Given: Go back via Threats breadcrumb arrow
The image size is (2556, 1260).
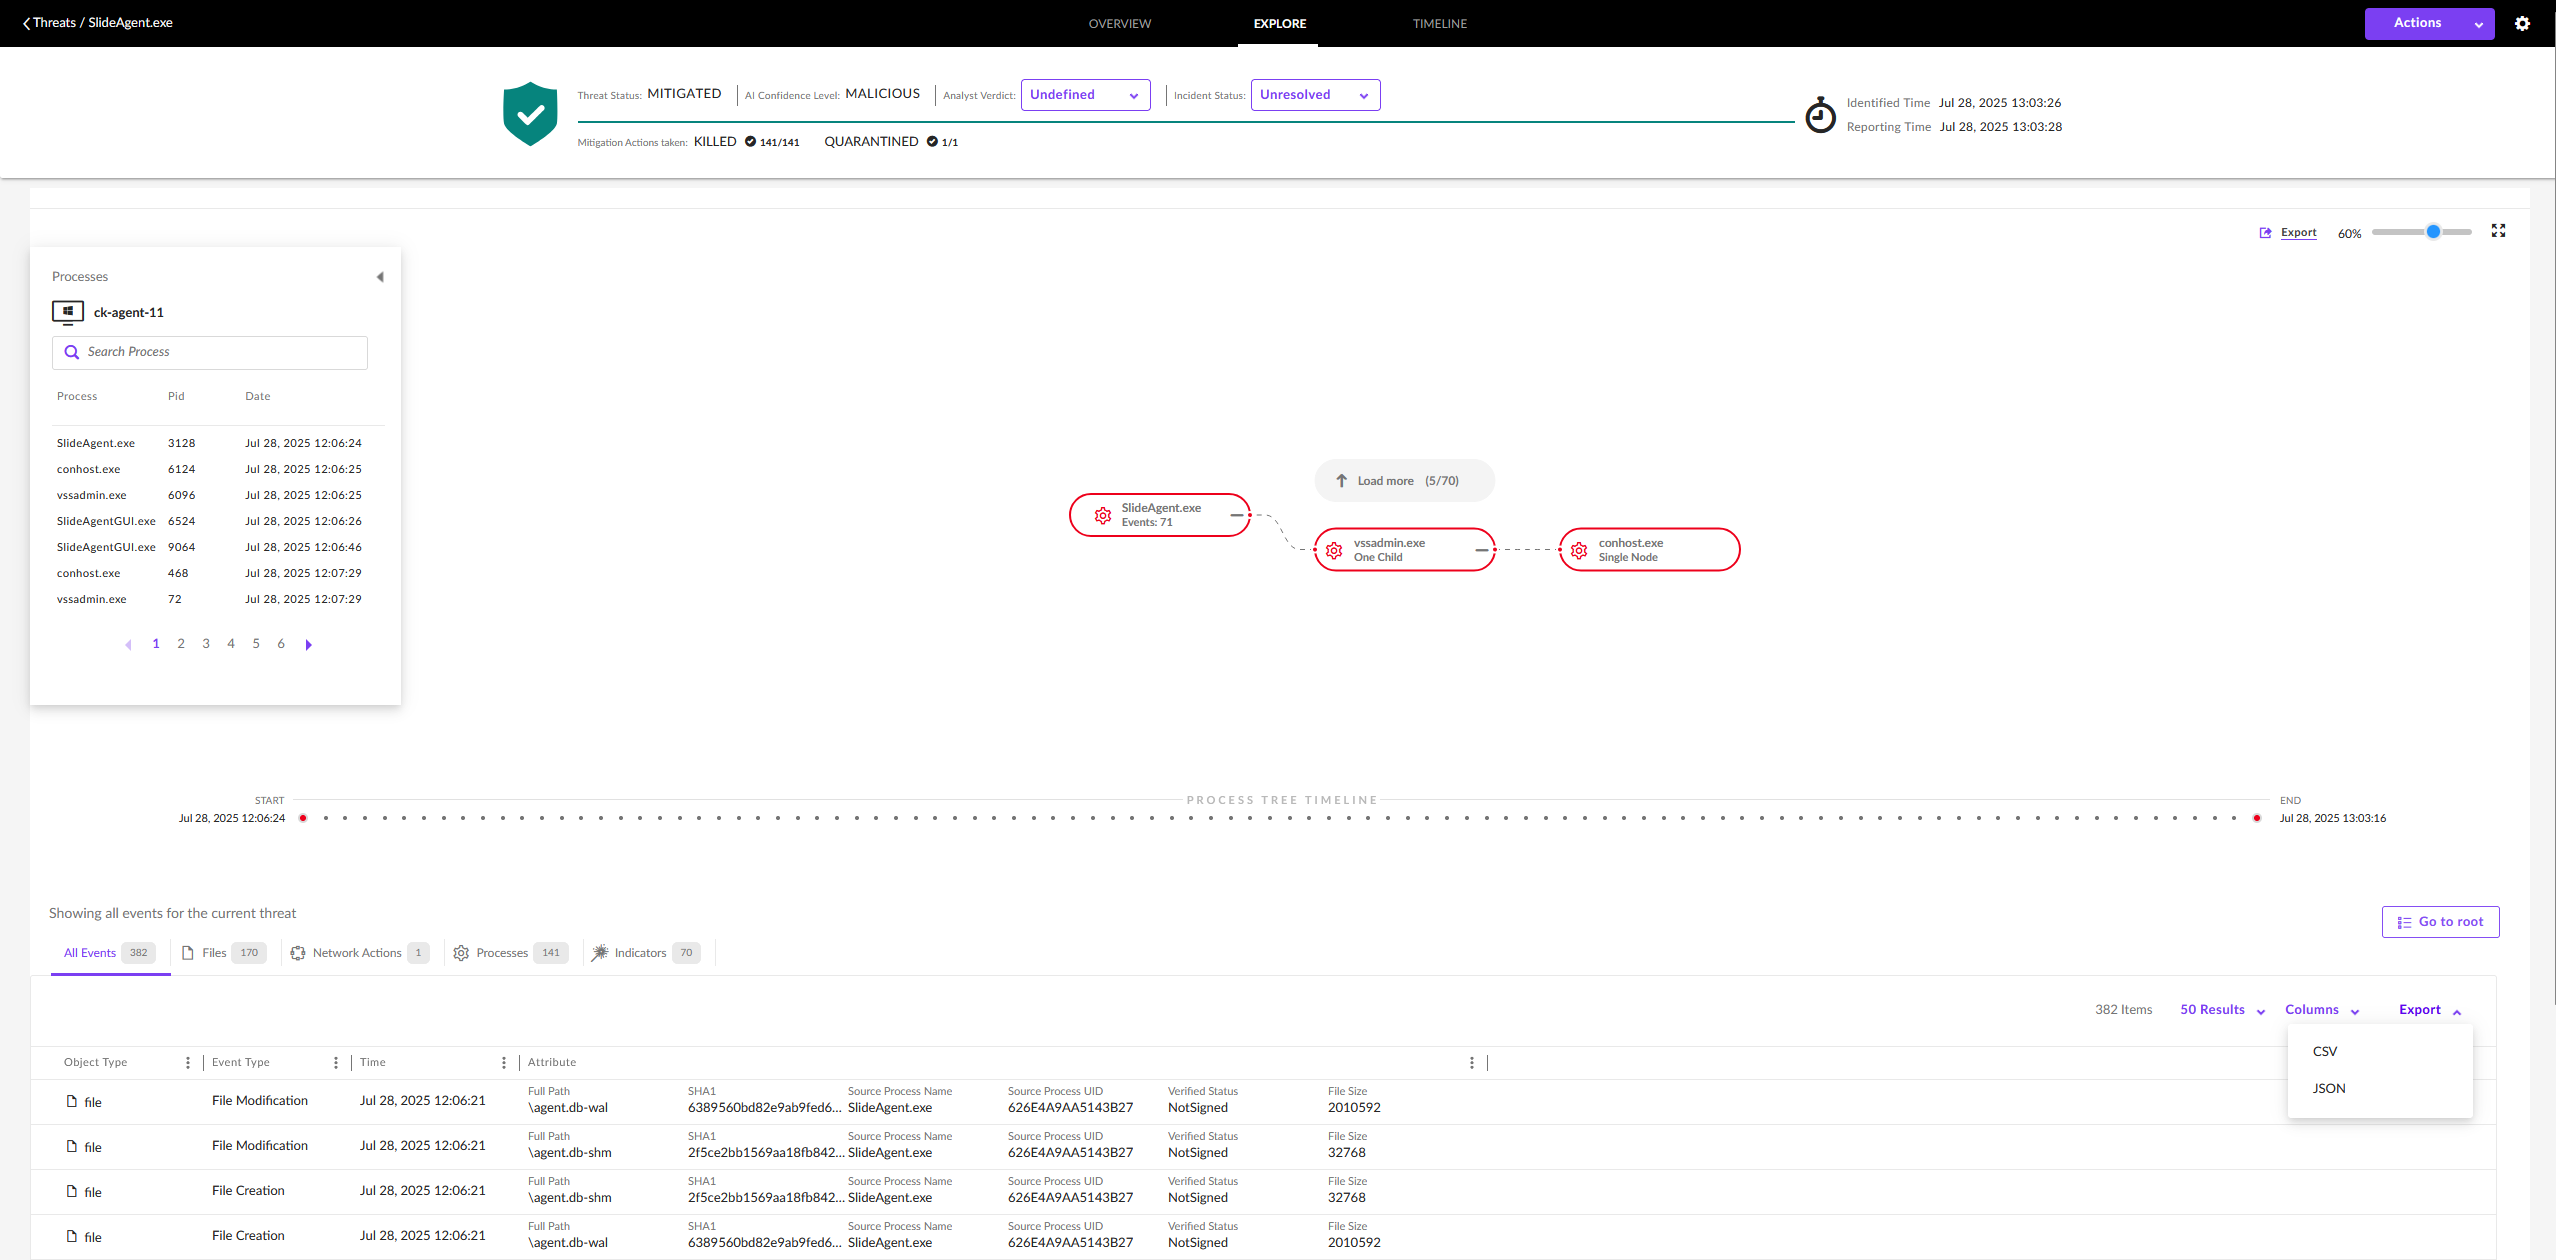Looking at the screenshot, I should (x=27, y=23).
